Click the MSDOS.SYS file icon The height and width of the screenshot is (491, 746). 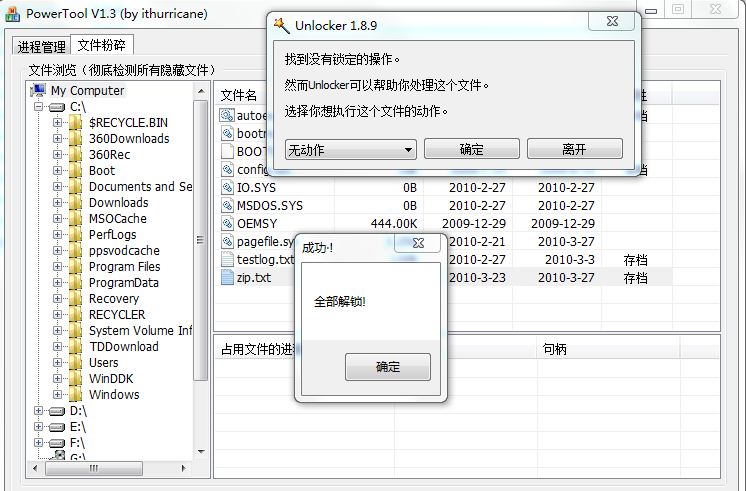click(227, 206)
